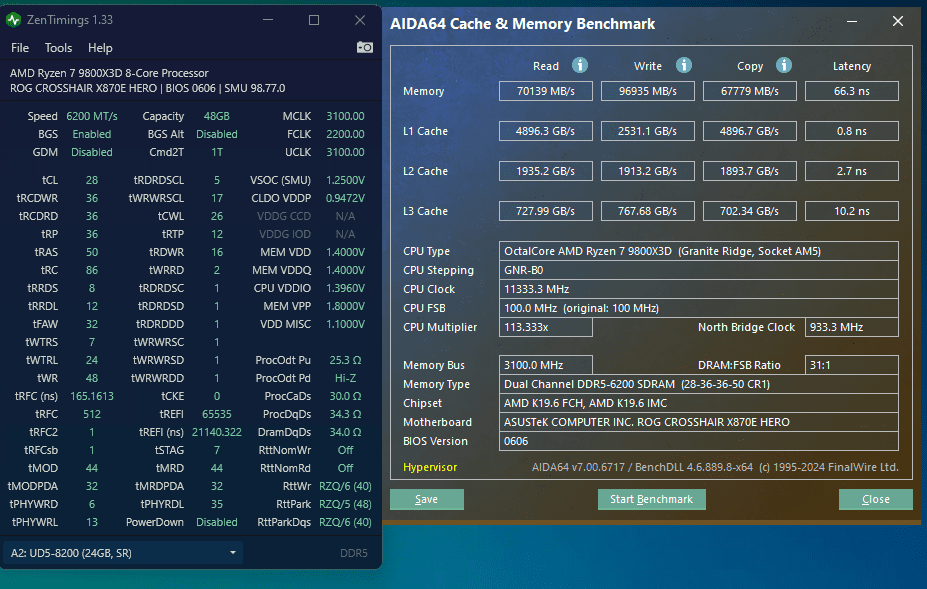
Task: Click the tCL value 28
Action: tap(92, 180)
